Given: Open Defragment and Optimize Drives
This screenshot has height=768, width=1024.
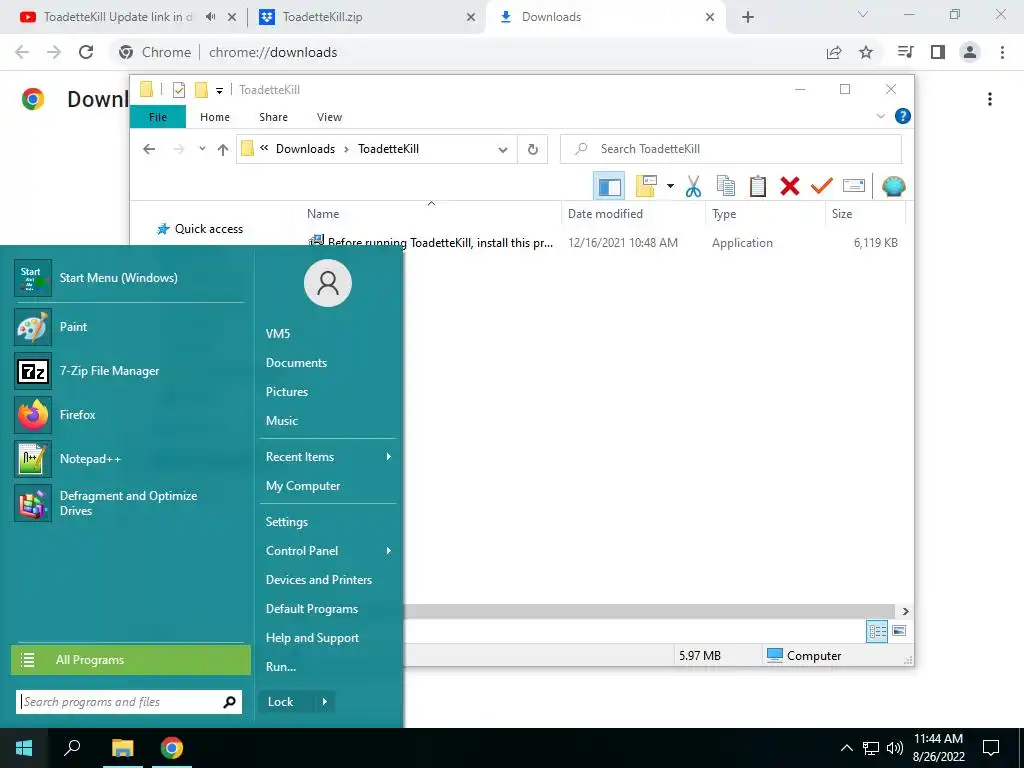Looking at the screenshot, I should tap(129, 503).
